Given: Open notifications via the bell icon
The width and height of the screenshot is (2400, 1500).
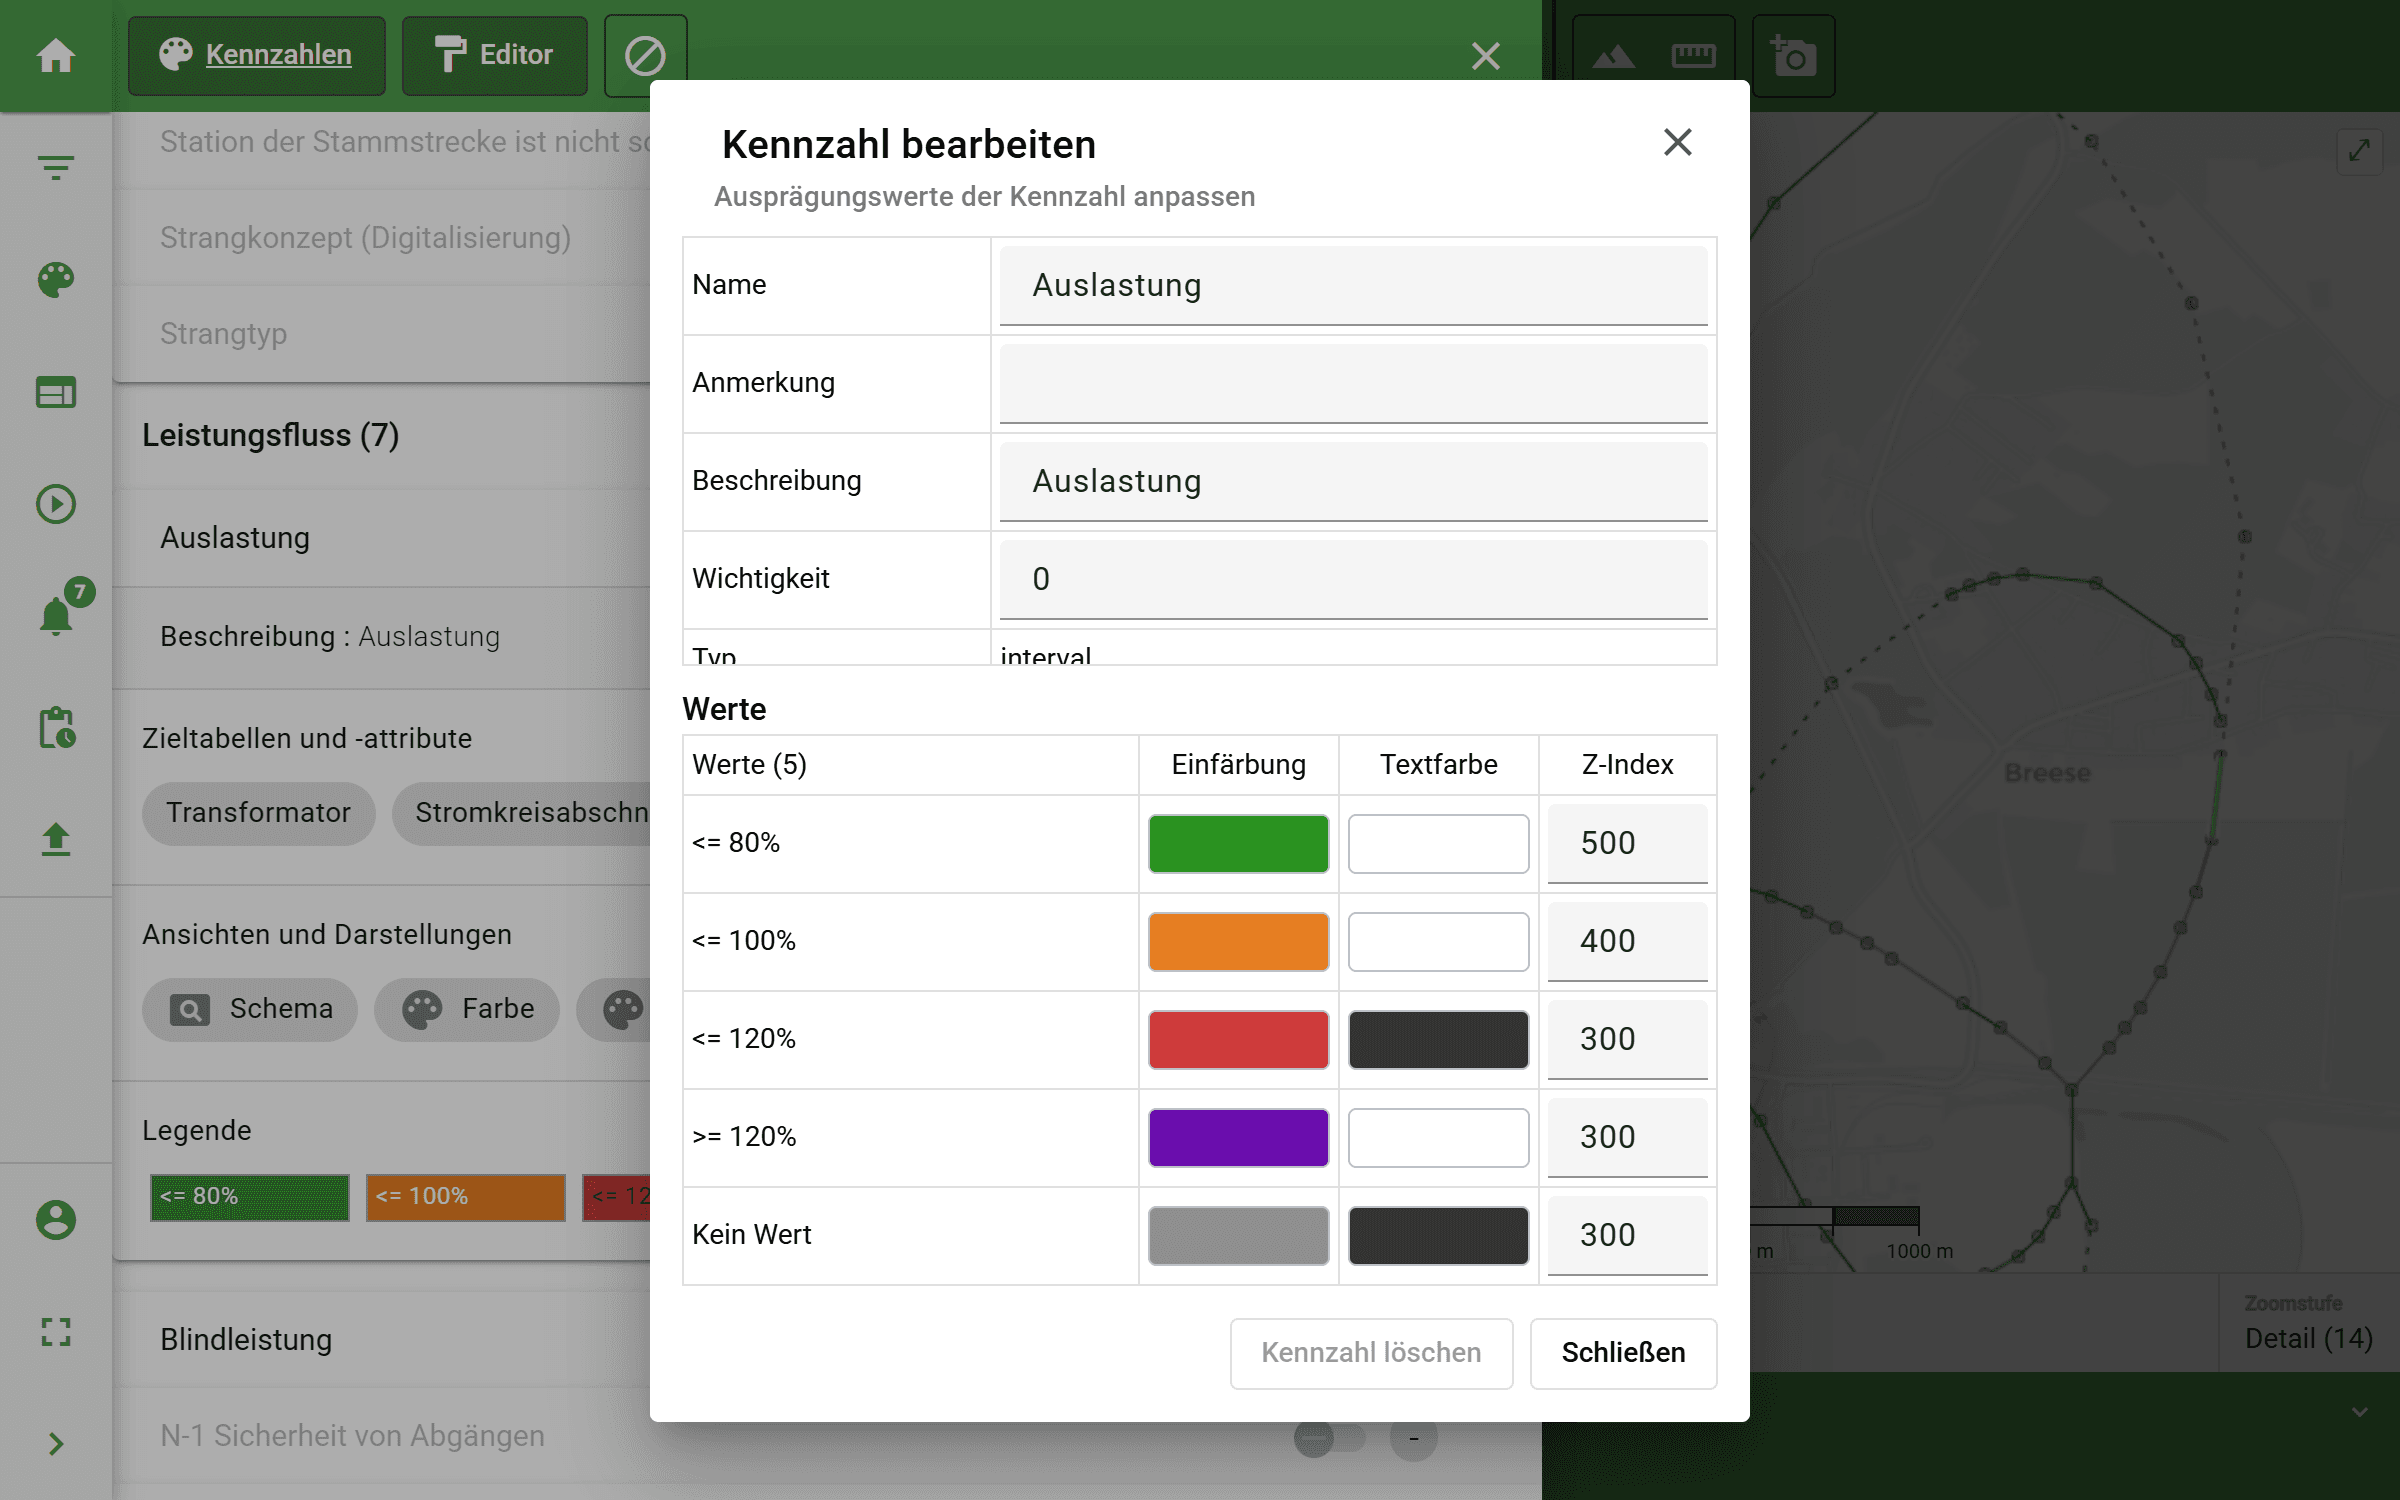Looking at the screenshot, I should [x=55, y=615].
